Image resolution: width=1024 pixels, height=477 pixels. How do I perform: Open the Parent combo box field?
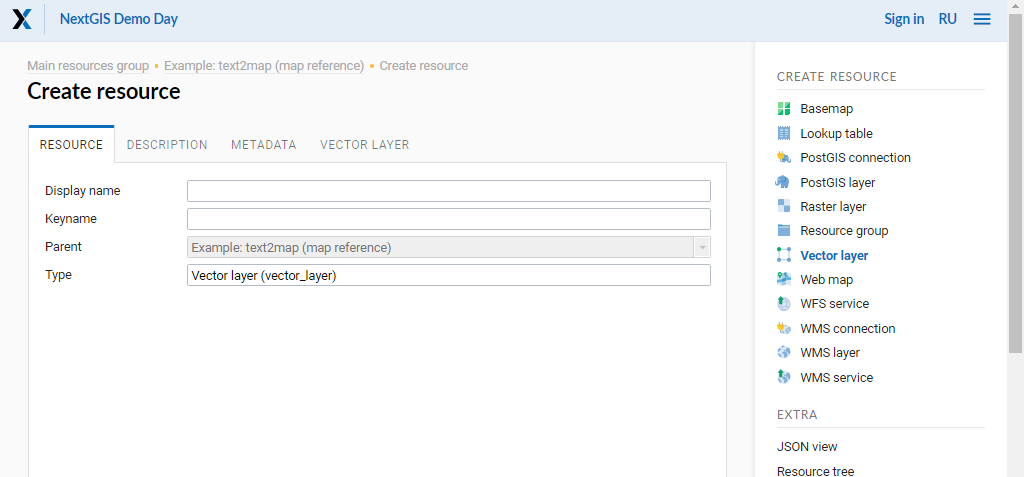(x=449, y=248)
